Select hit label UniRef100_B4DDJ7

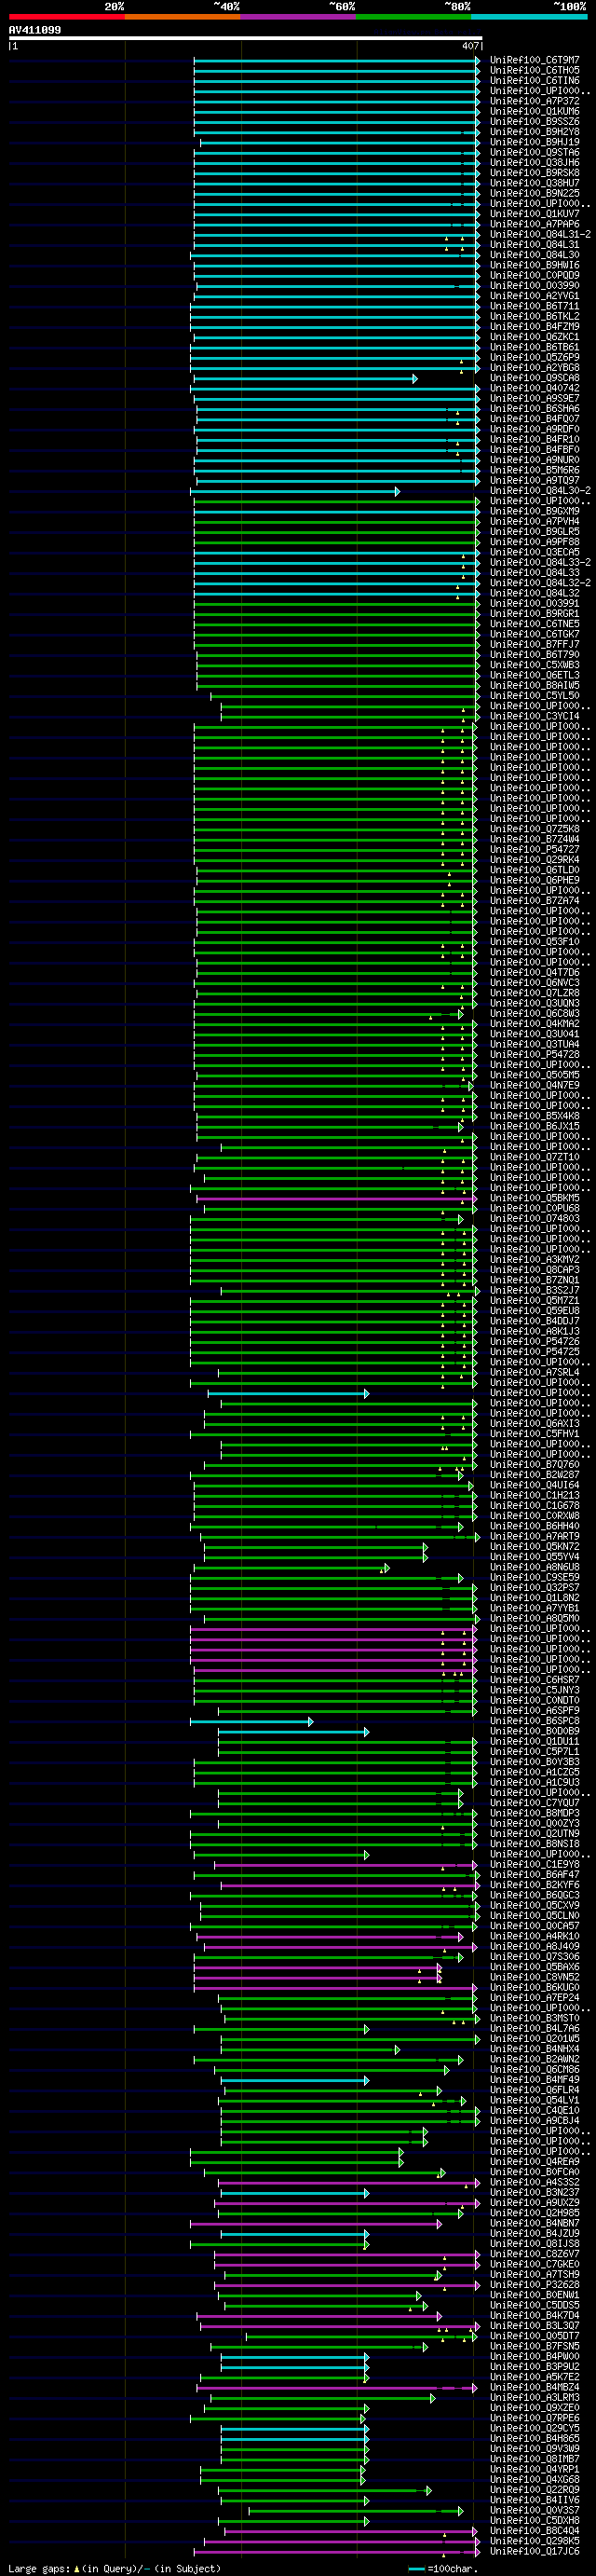[534, 1321]
